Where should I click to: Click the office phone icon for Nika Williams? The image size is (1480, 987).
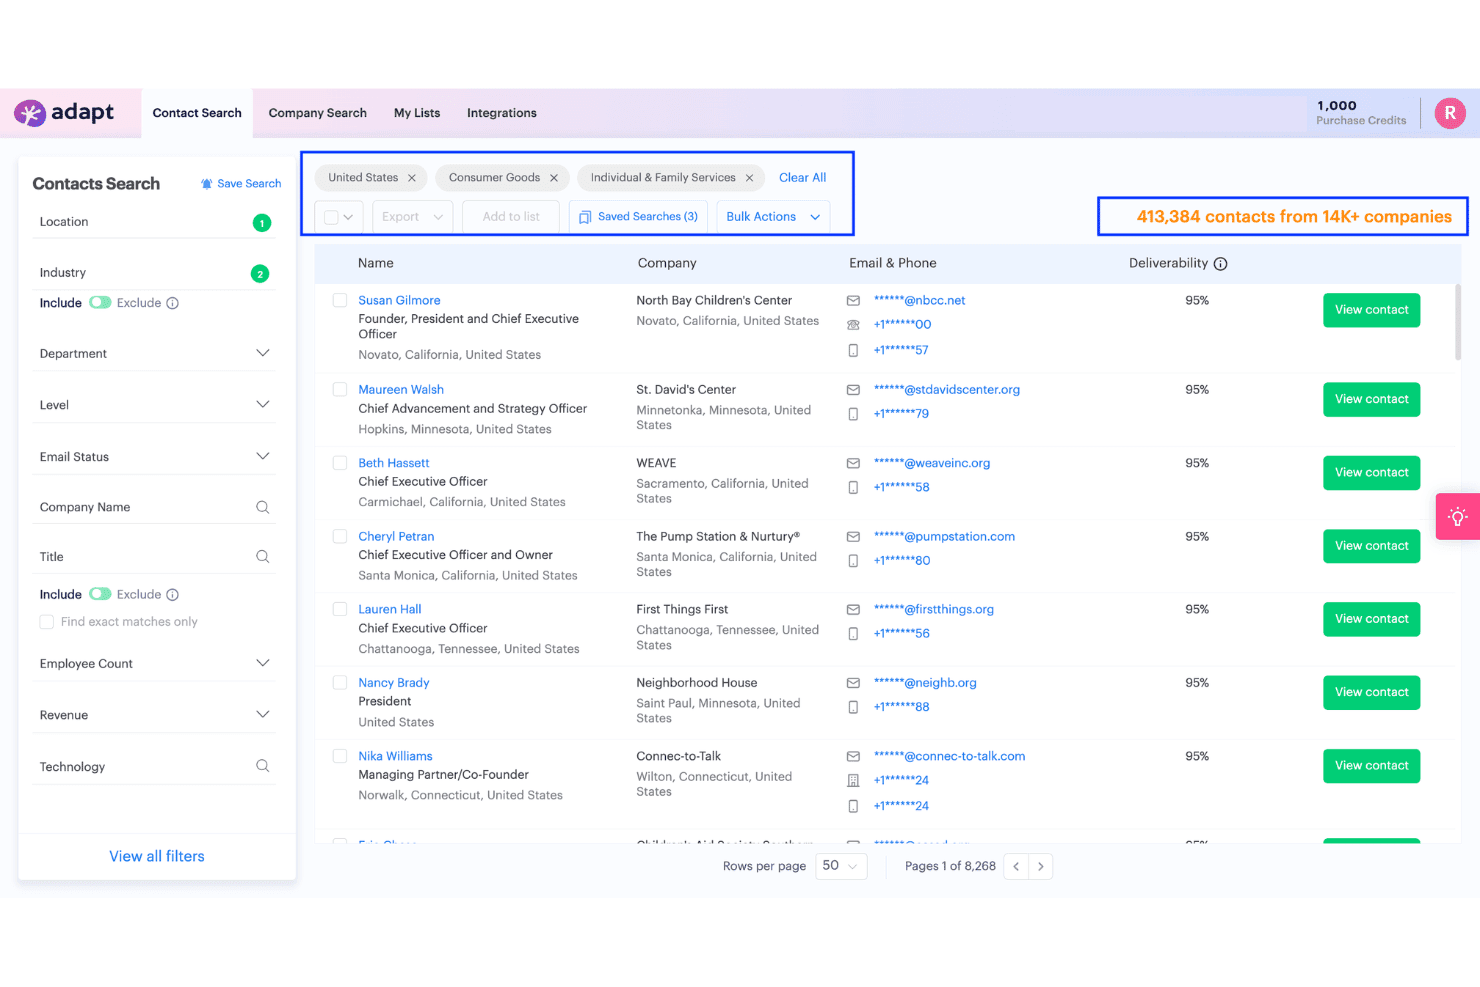pos(853,781)
